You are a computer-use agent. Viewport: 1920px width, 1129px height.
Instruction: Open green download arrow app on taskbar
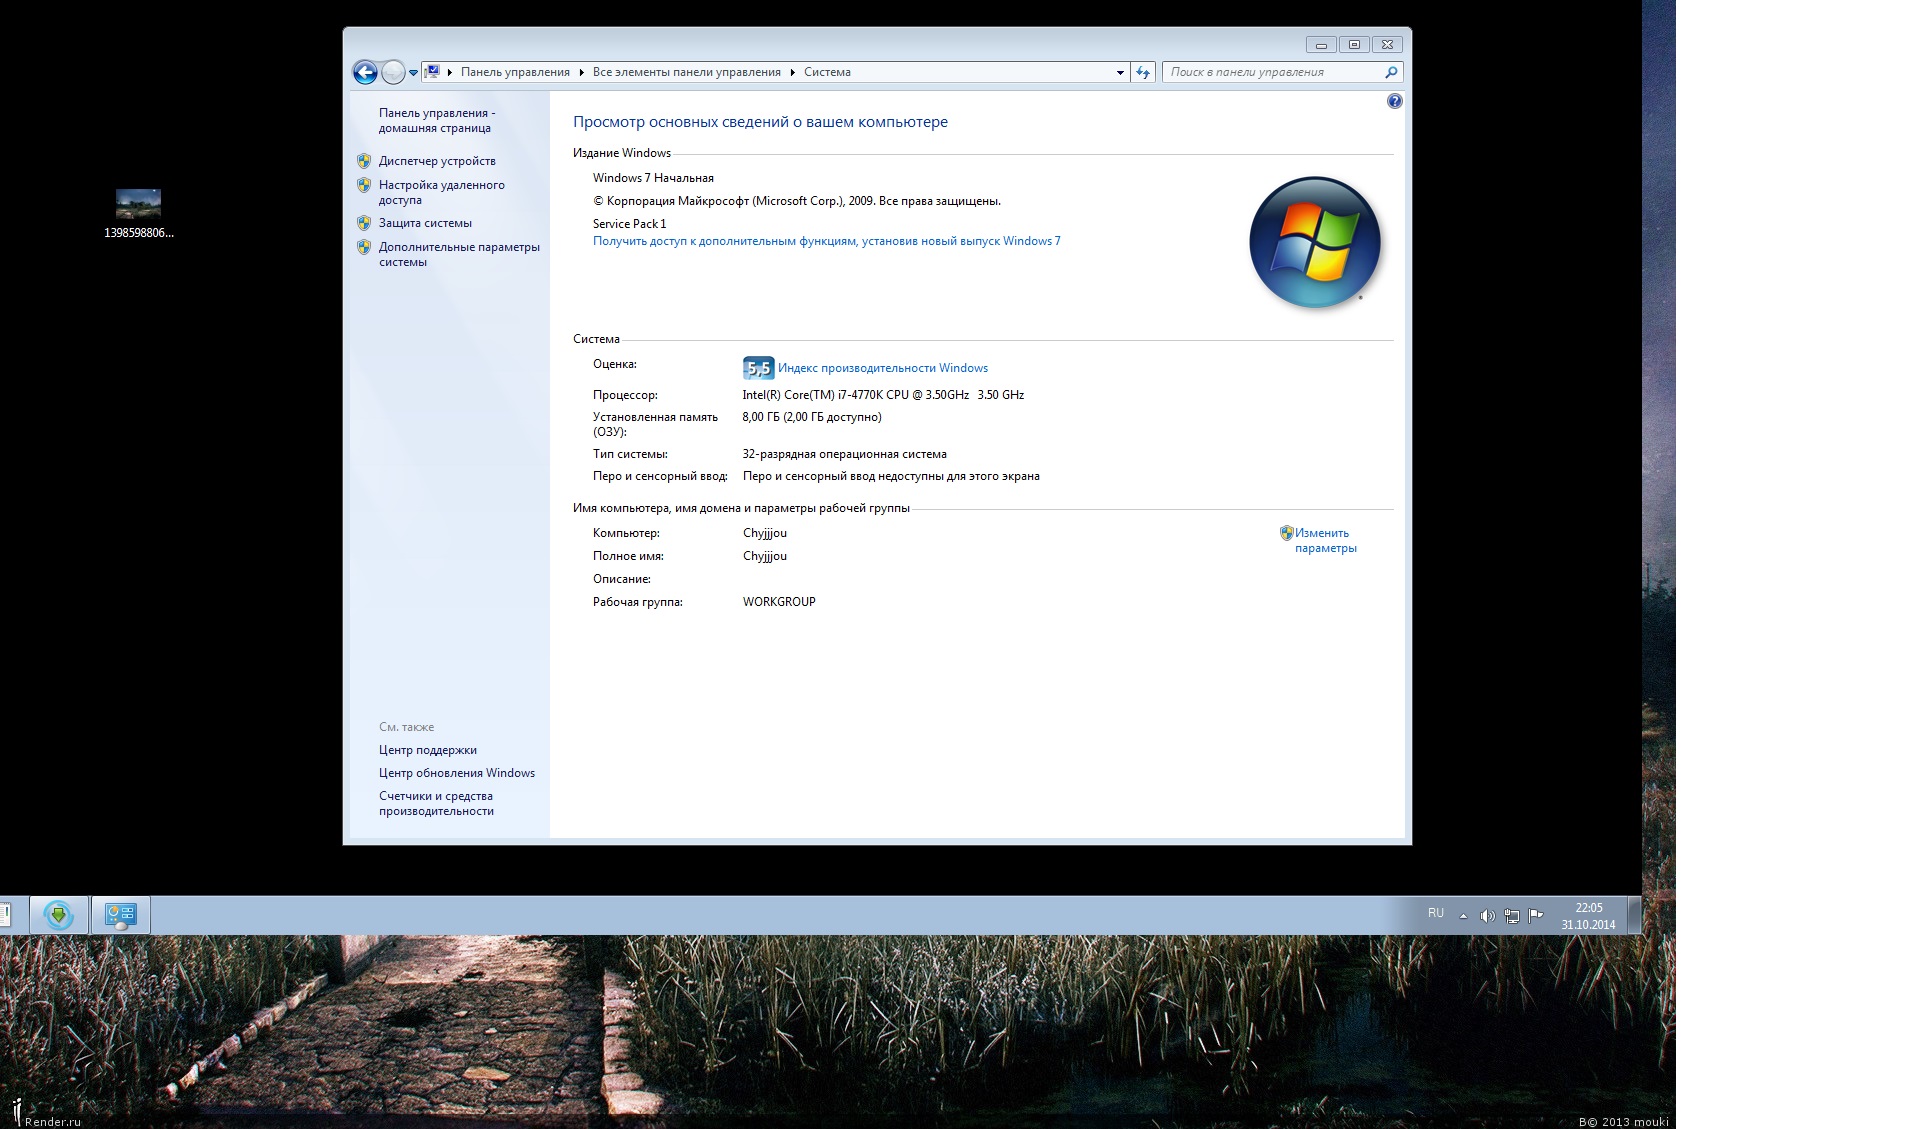(59, 915)
